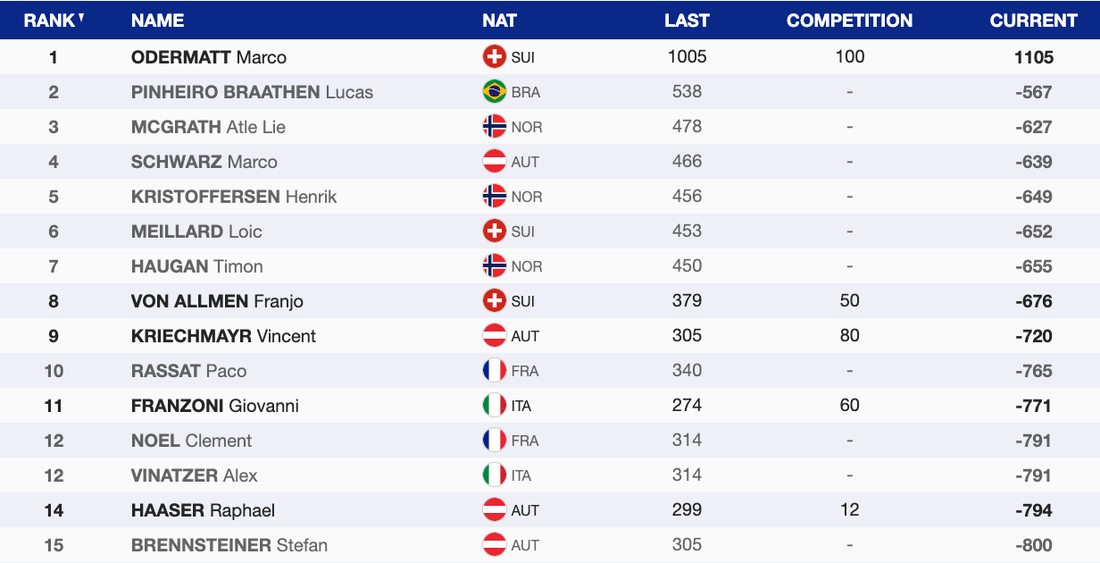This screenshot has height=563, width=1100.
Task: Click the NAT column header
Action: pyautogui.click(x=499, y=20)
